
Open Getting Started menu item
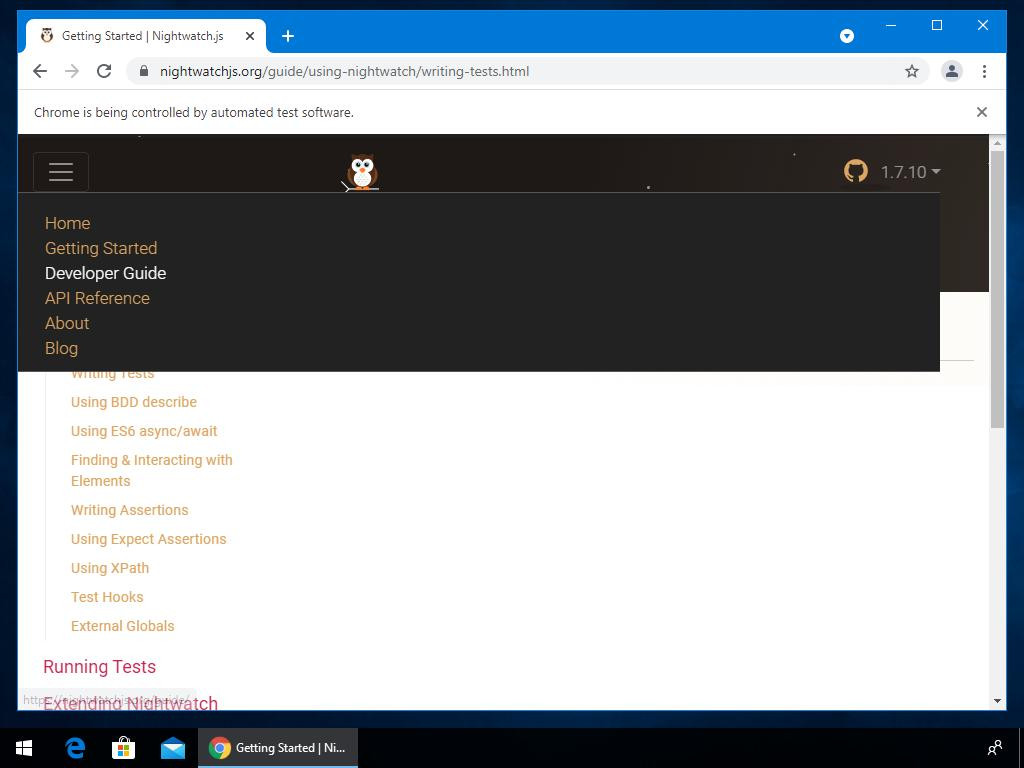[101, 248]
